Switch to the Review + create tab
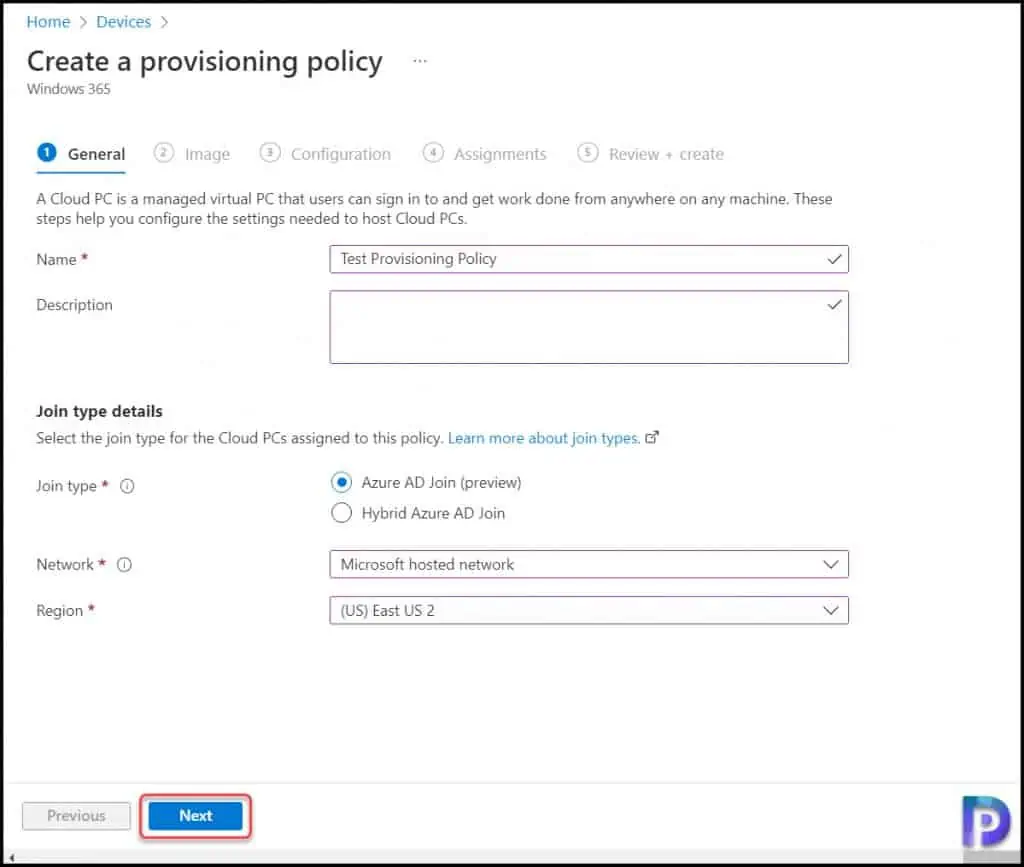Screen dimensions: 1024x867 tap(651, 154)
